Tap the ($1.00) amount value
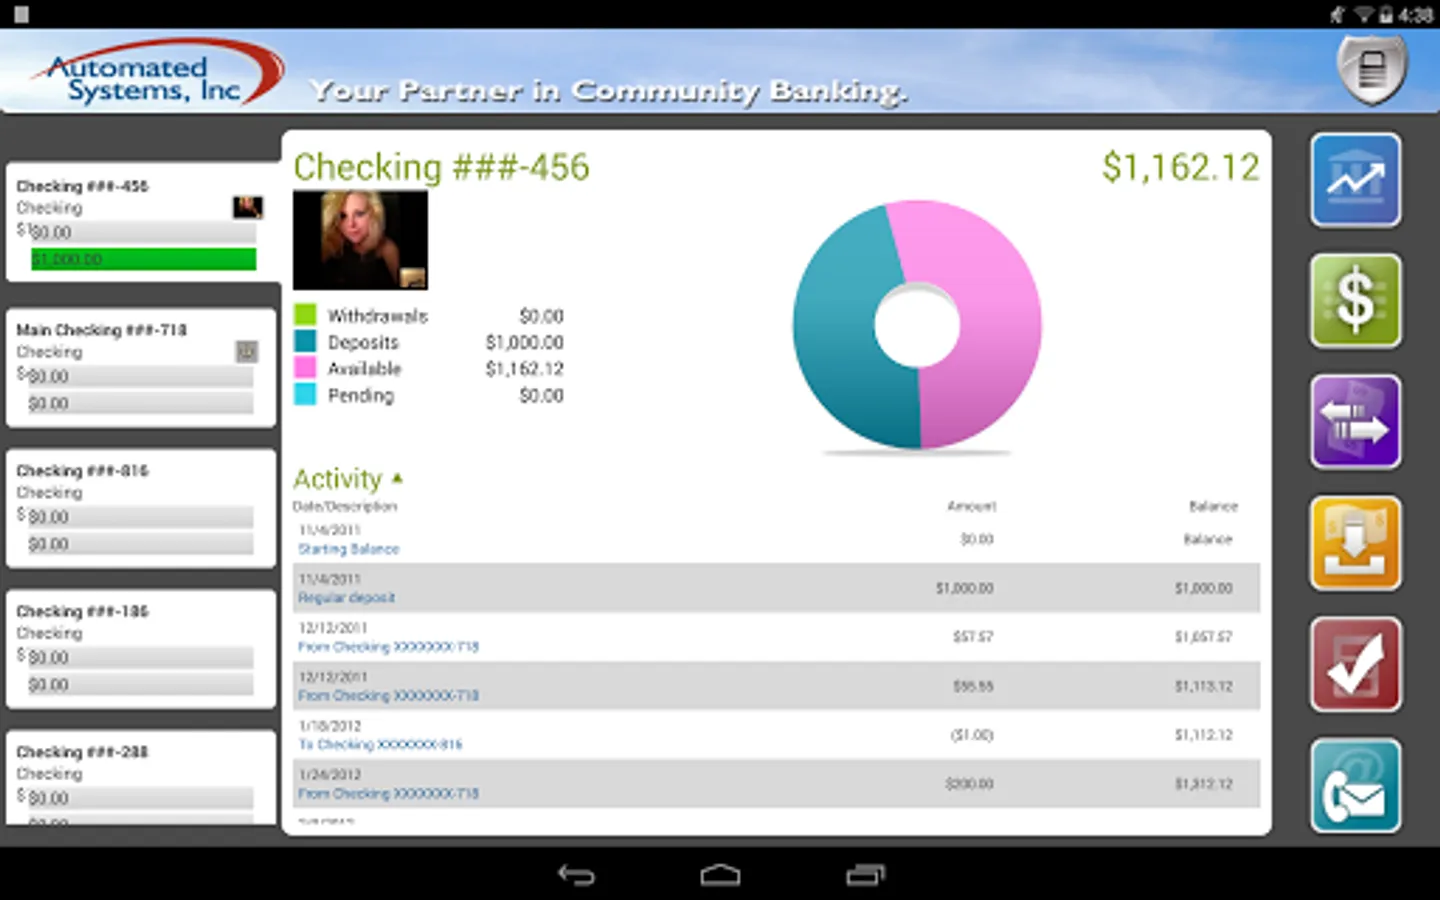 (972, 735)
